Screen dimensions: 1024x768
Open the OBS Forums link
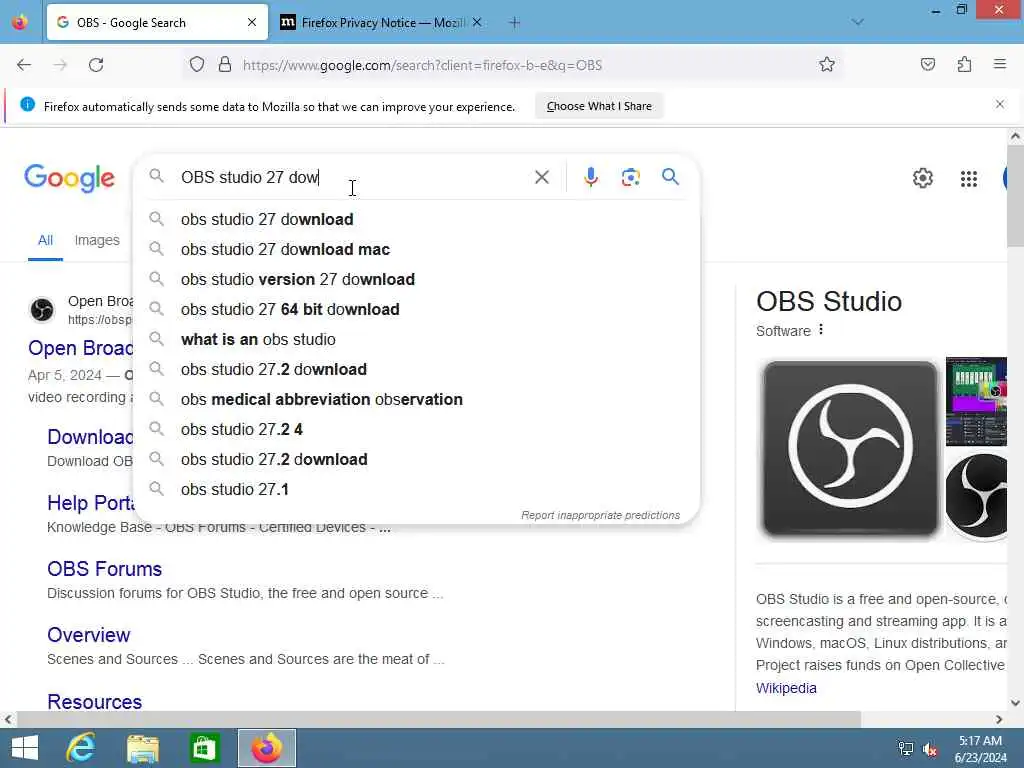(104, 569)
